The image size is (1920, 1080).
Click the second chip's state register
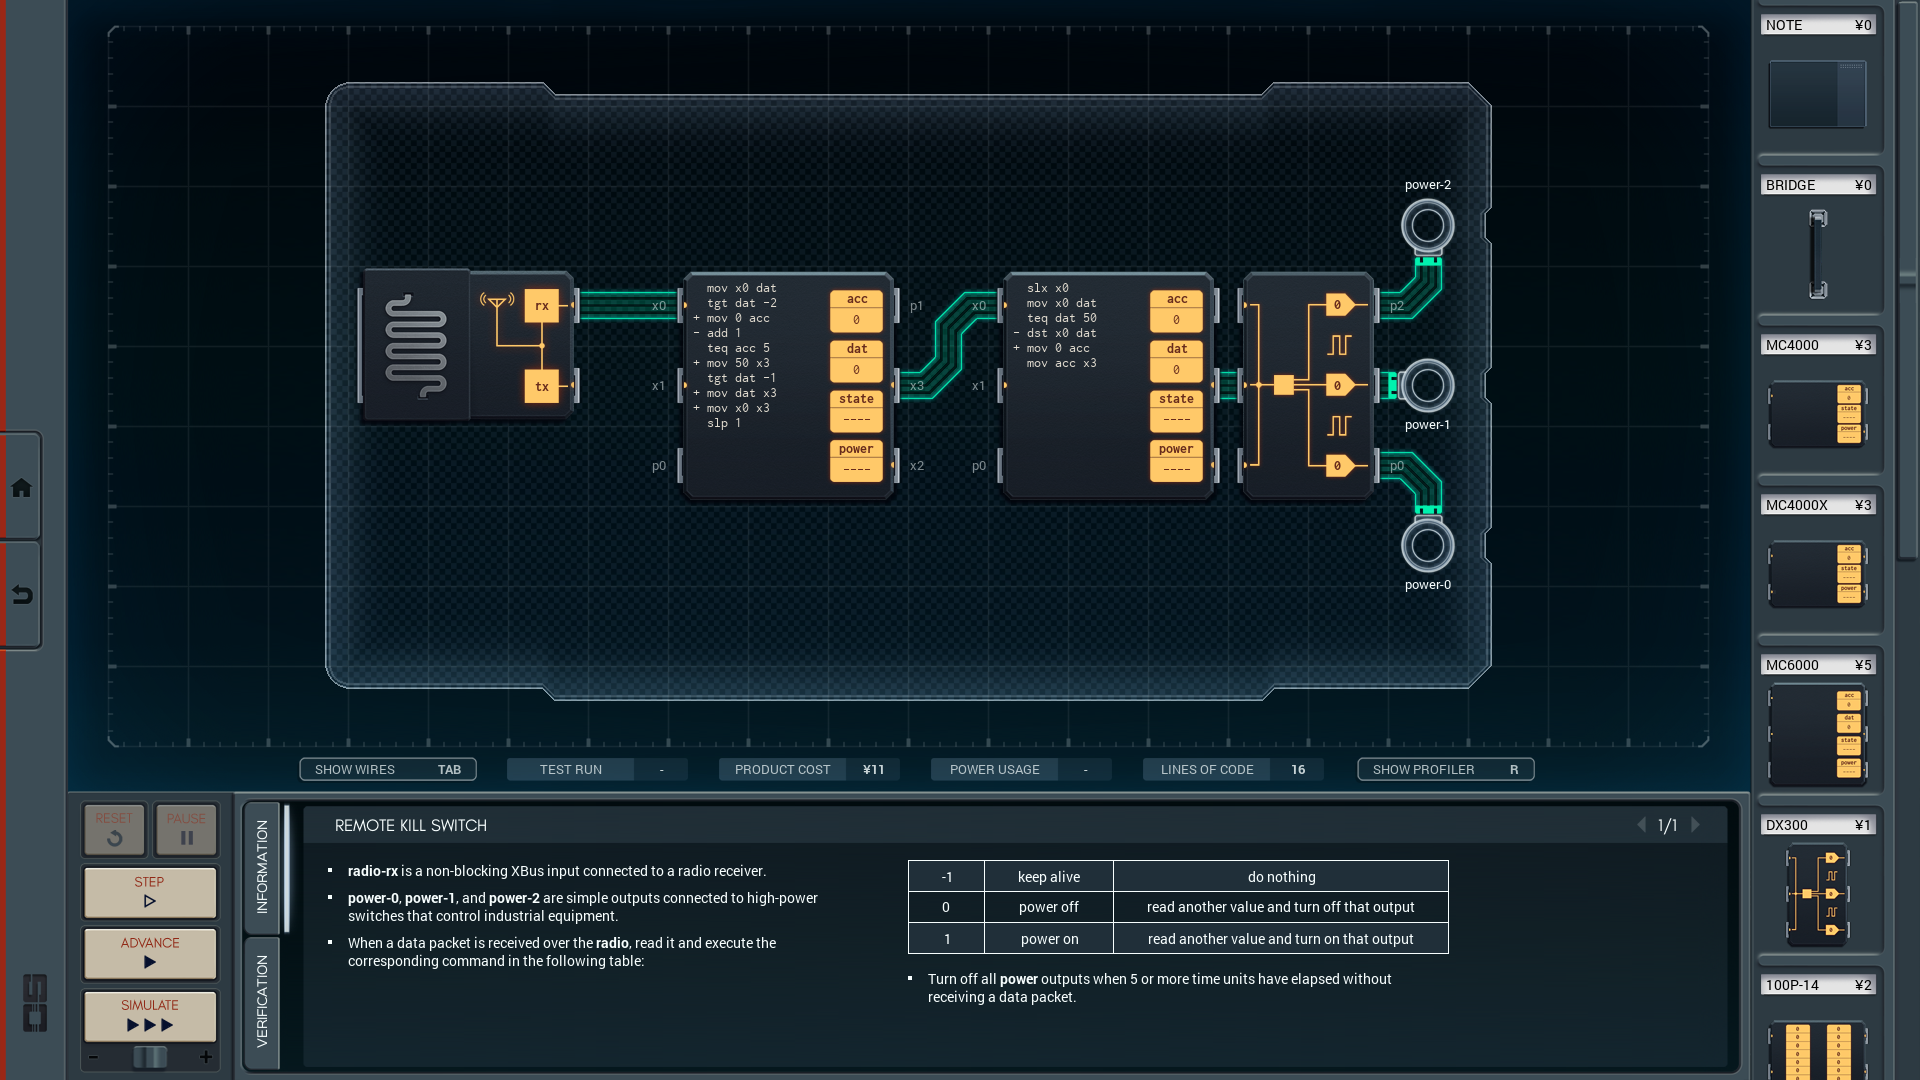tap(1176, 410)
